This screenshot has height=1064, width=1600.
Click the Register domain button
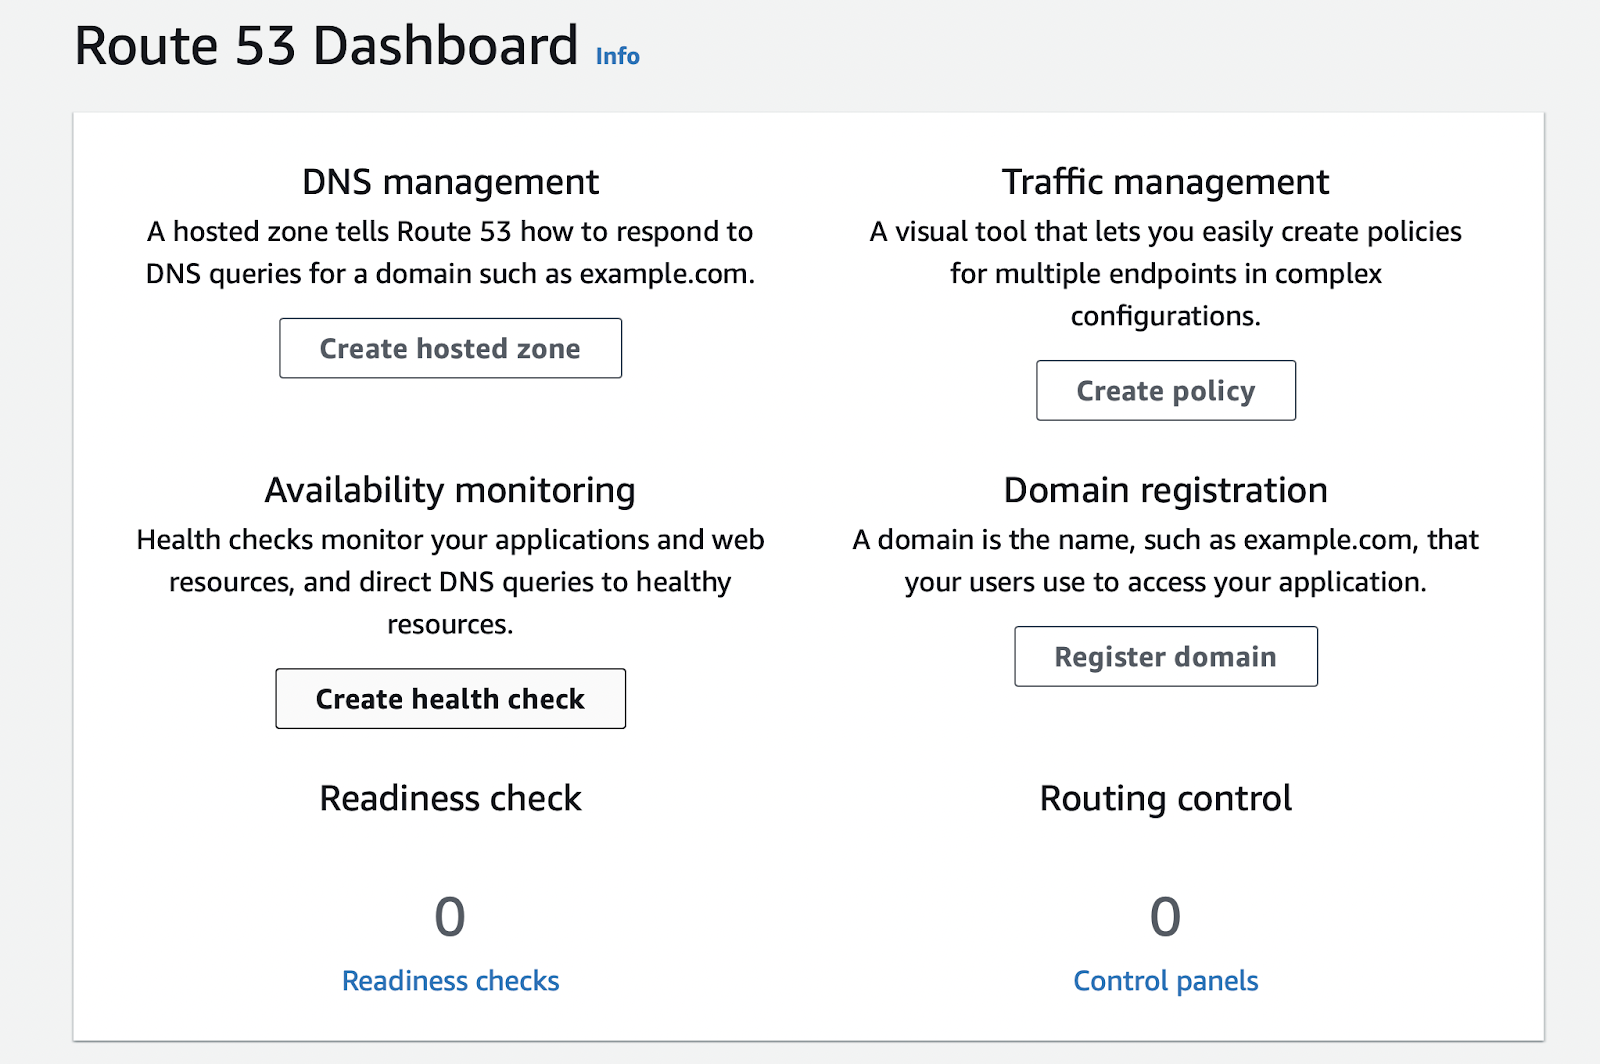(x=1166, y=656)
